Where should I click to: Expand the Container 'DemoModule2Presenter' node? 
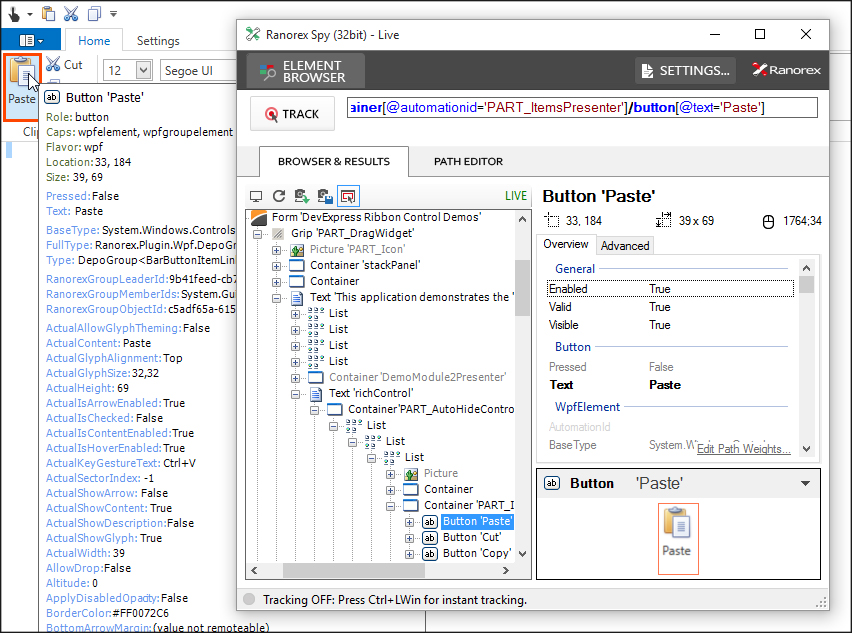click(296, 378)
